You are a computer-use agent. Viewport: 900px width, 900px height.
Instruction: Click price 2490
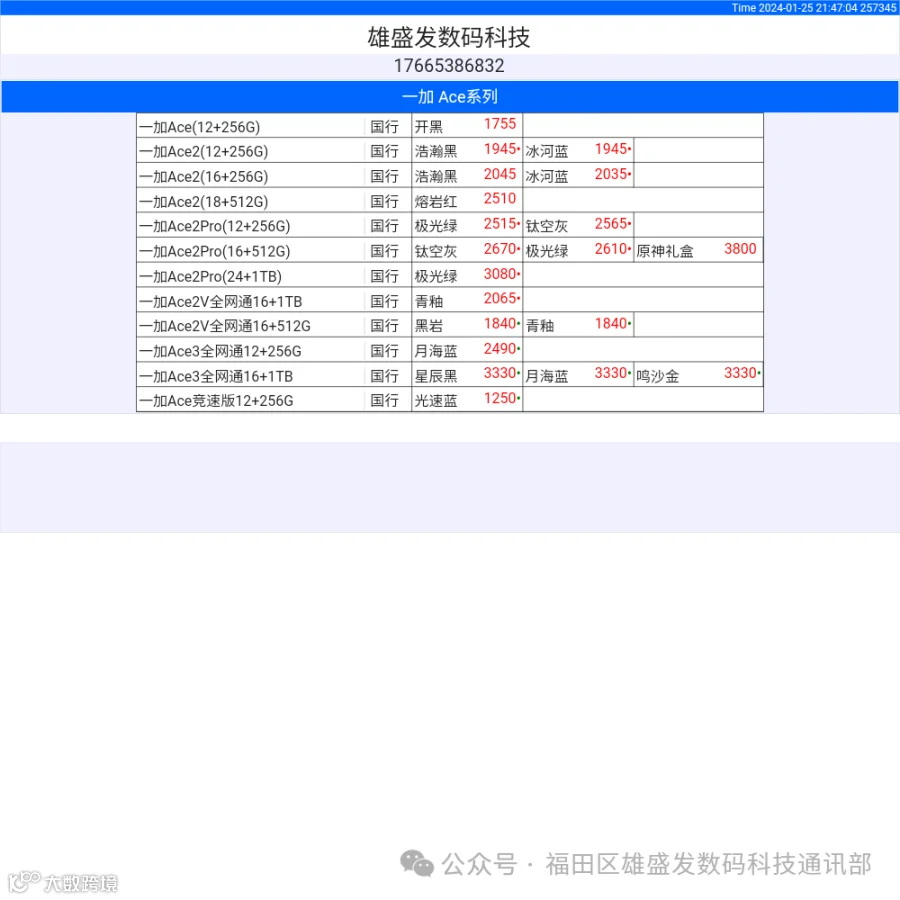pyautogui.click(x=500, y=349)
